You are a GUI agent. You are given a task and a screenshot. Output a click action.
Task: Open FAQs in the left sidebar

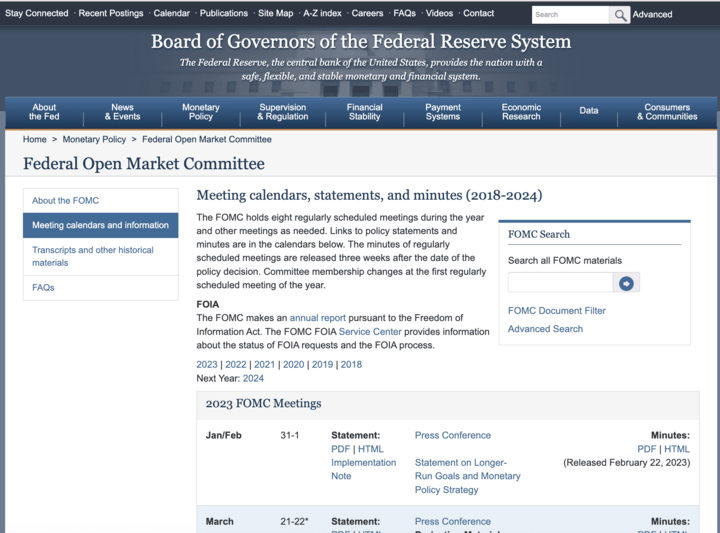(101, 288)
